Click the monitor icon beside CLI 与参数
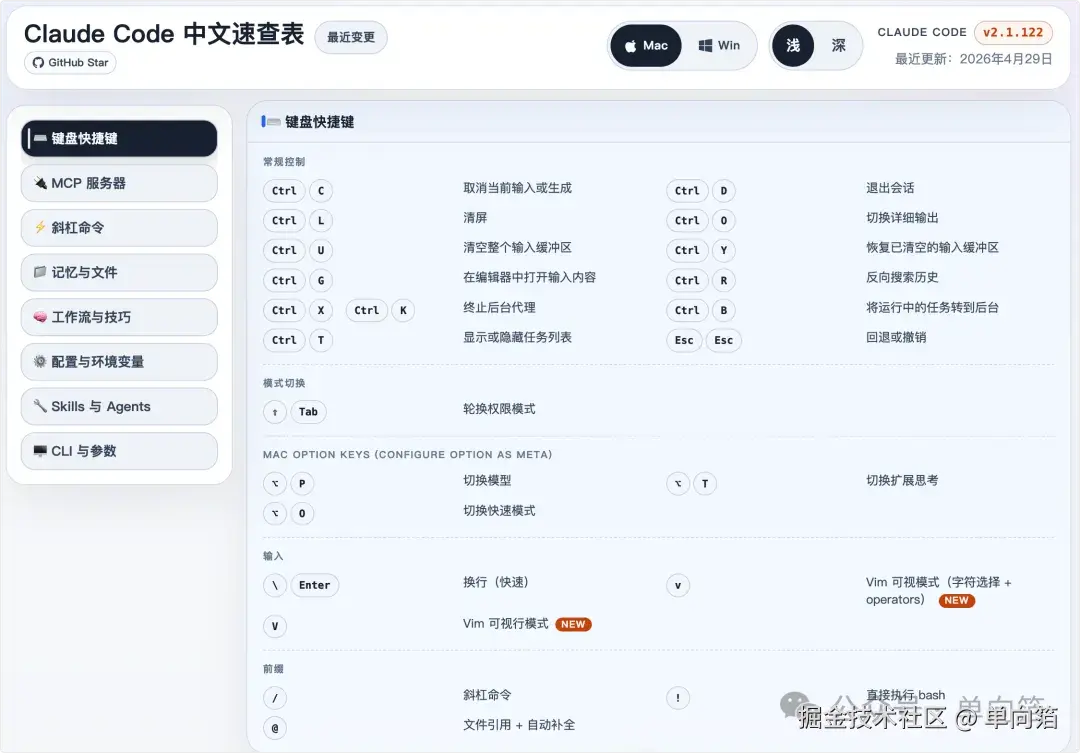Viewport: 1080px width, 753px height. pyautogui.click(x=41, y=451)
